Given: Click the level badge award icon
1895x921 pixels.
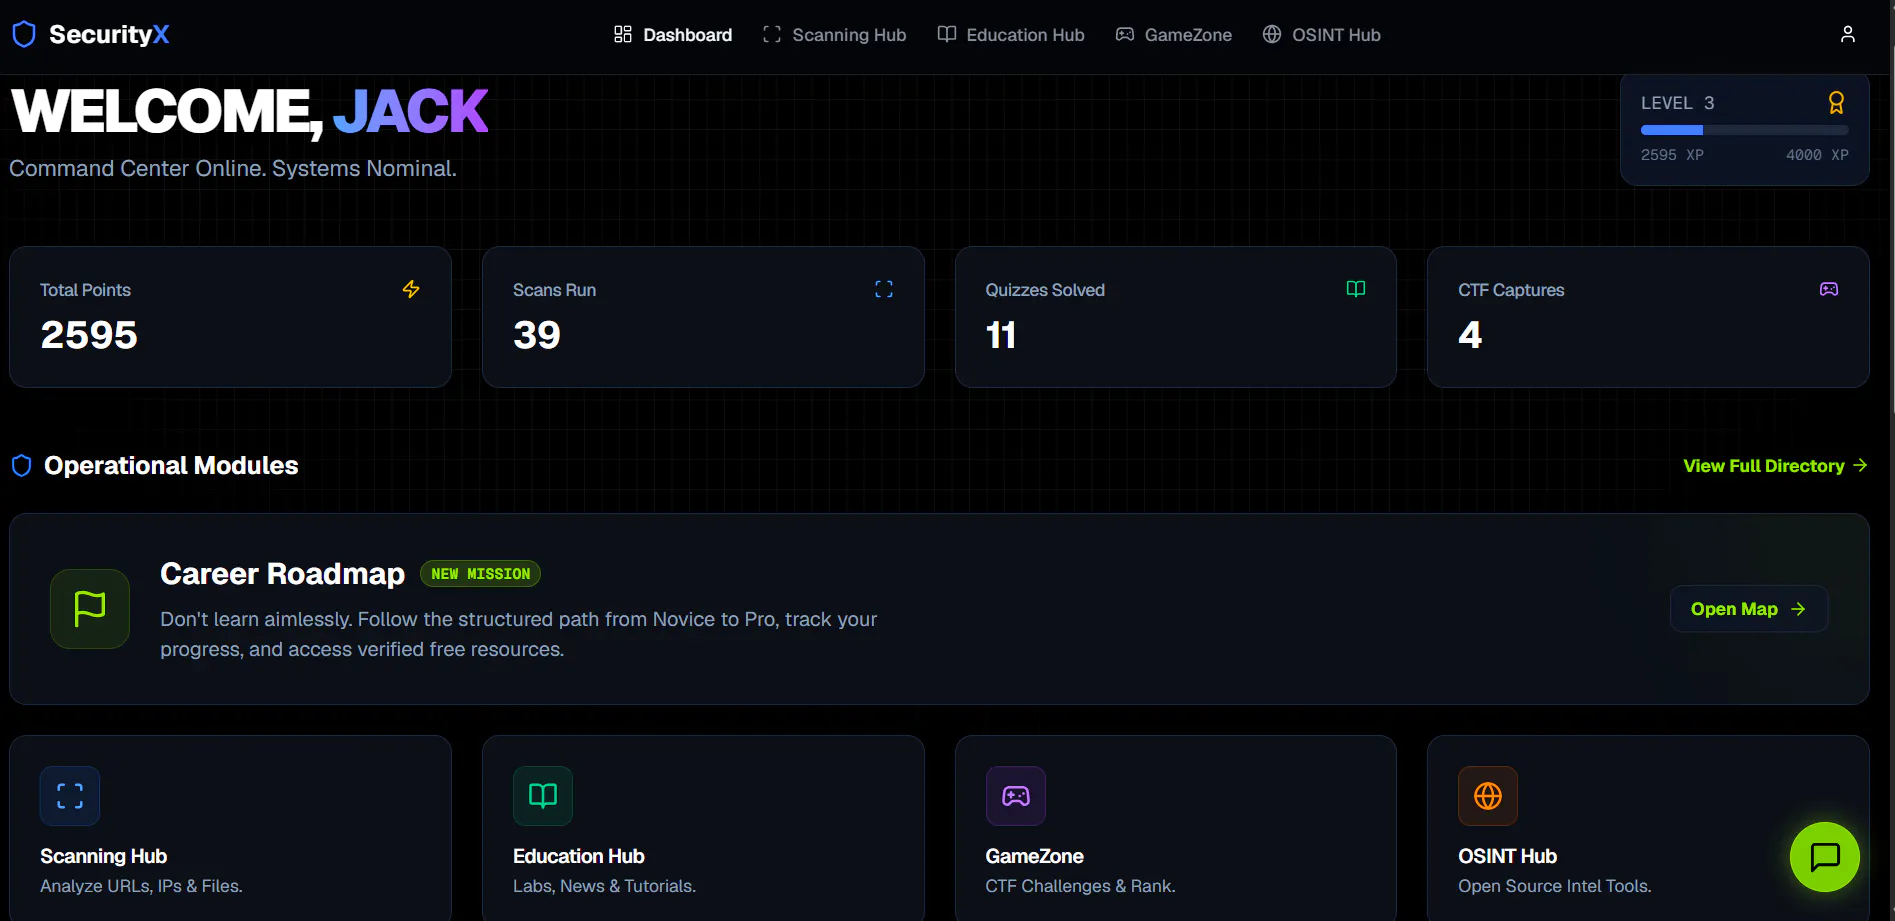Looking at the screenshot, I should point(1836,103).
